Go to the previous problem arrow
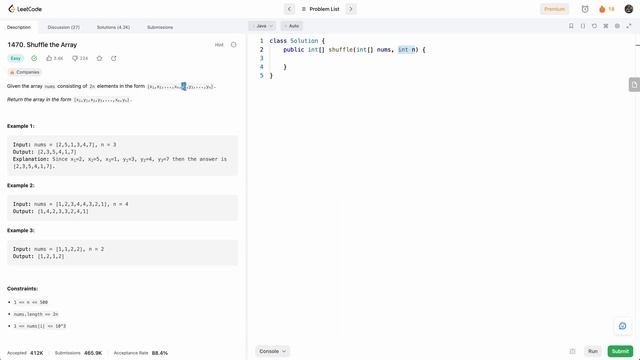 pyautogui.click(x=289, y=9)
